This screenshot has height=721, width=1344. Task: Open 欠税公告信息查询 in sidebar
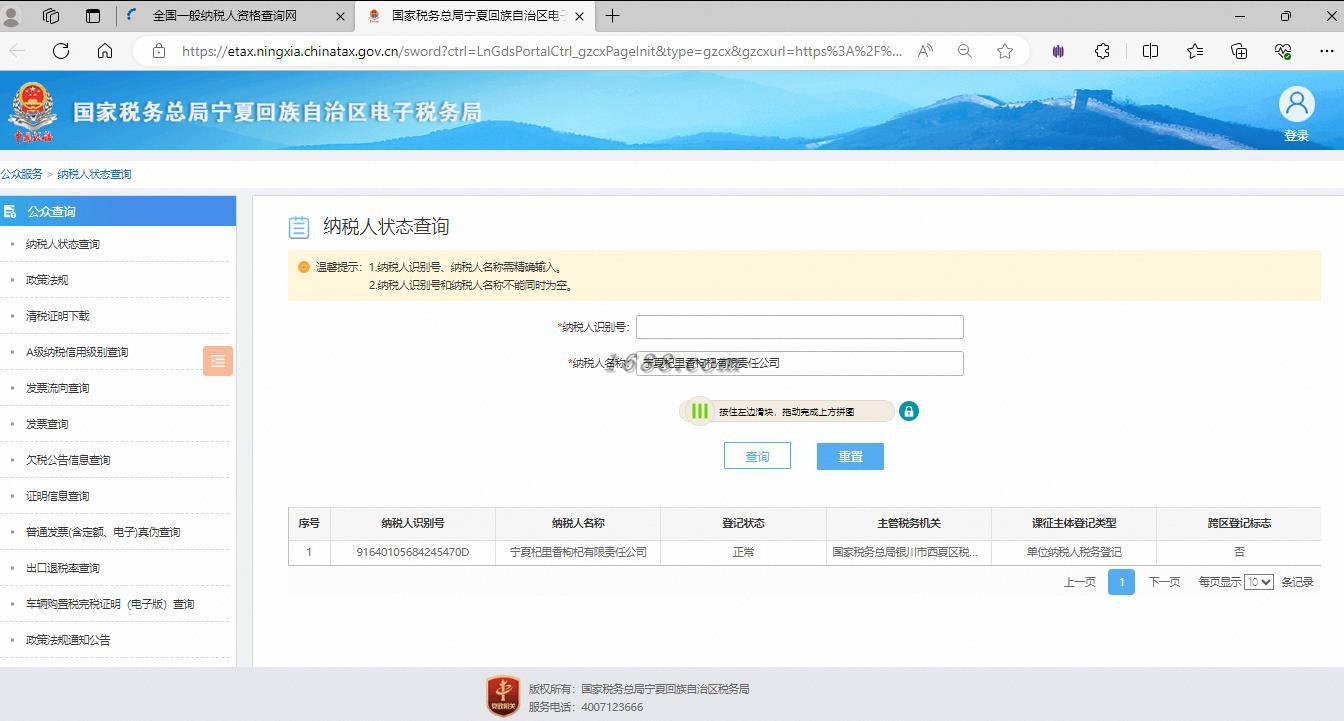68,460
